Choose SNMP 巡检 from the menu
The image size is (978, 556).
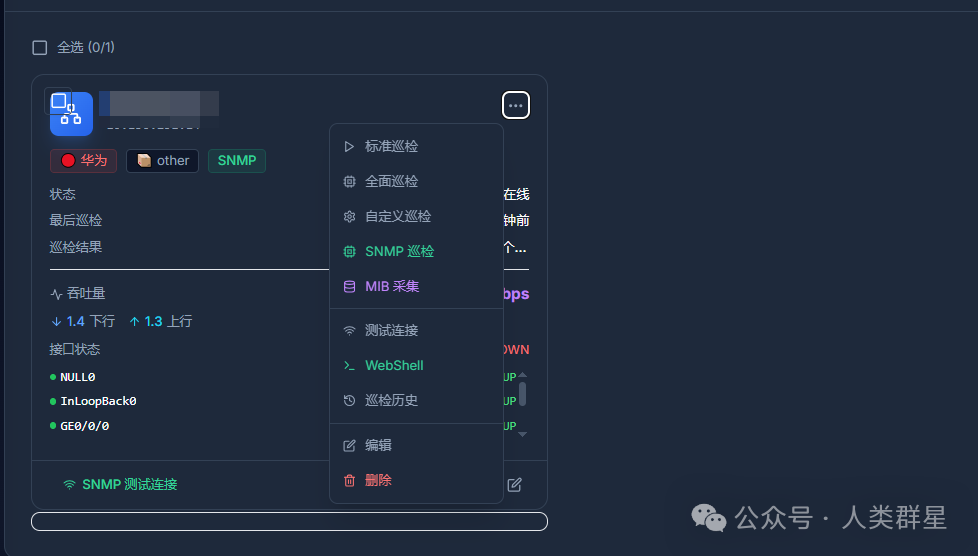click(x=416, y=251)
